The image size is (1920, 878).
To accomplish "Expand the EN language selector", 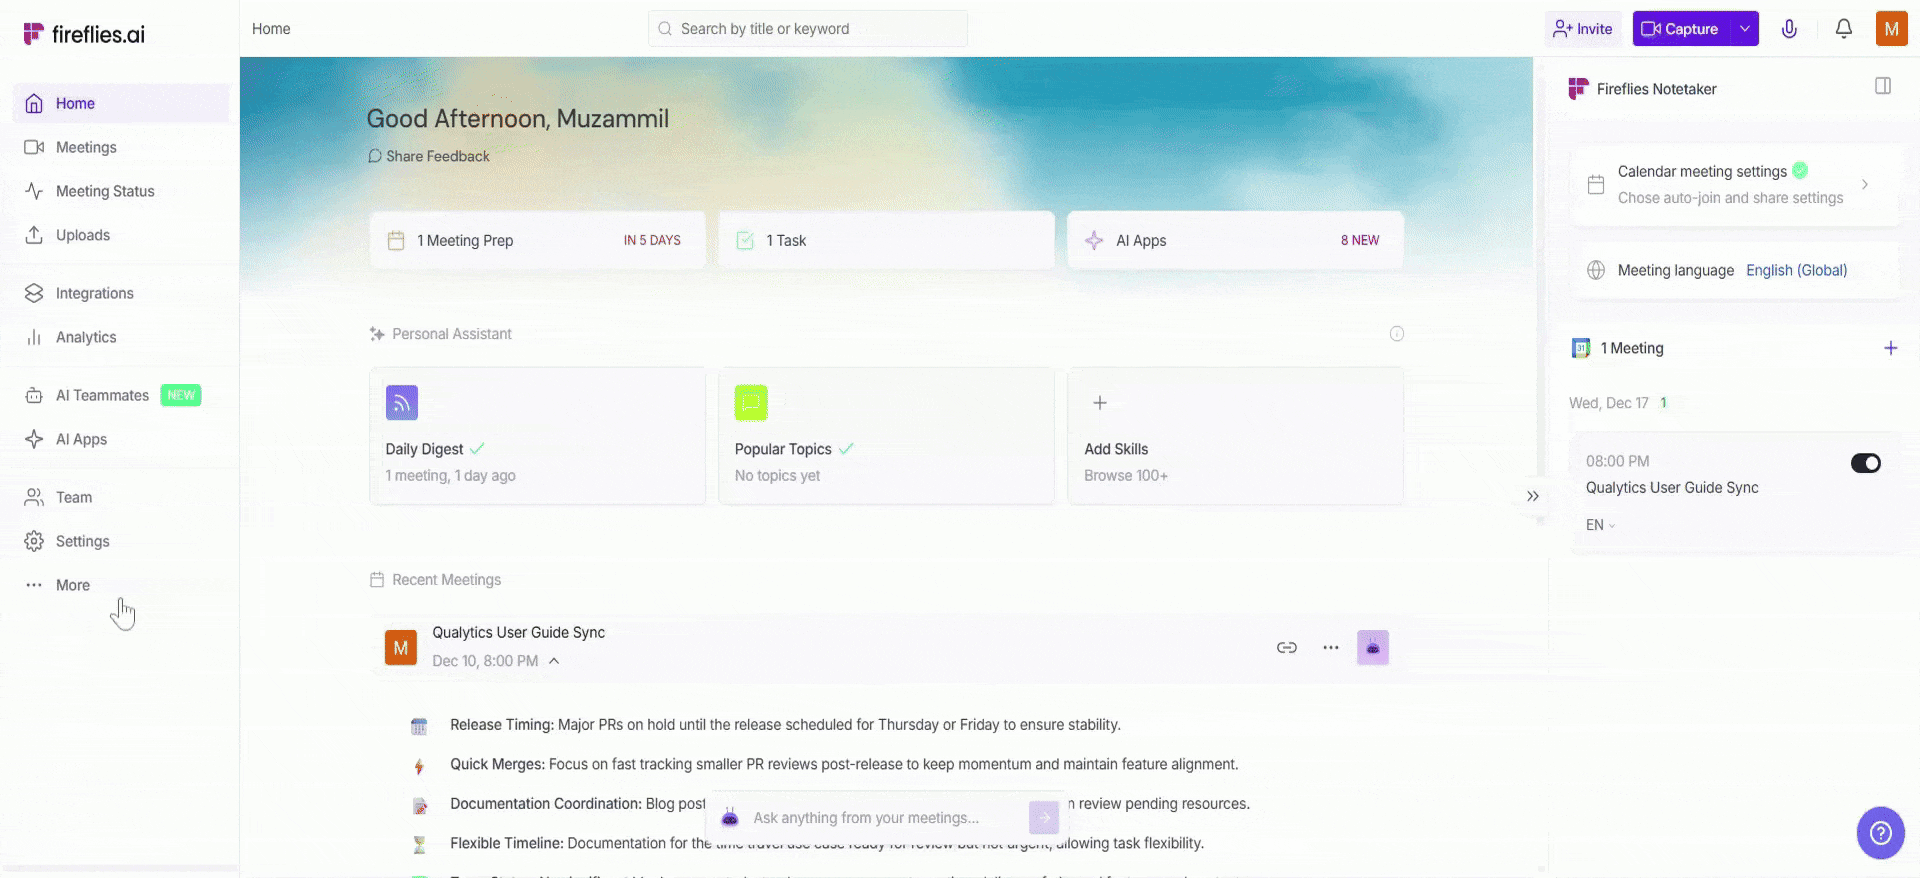I will (x=1600, y=525).
